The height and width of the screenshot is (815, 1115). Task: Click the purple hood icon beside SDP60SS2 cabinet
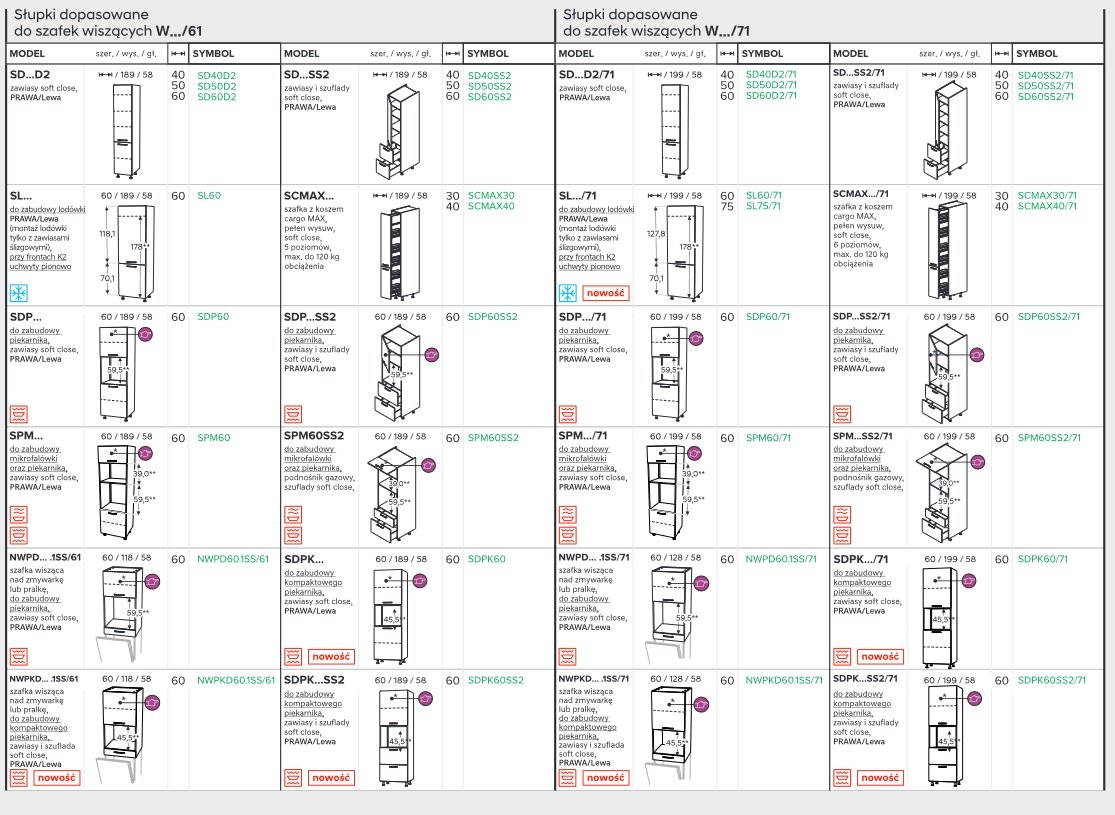432,355
